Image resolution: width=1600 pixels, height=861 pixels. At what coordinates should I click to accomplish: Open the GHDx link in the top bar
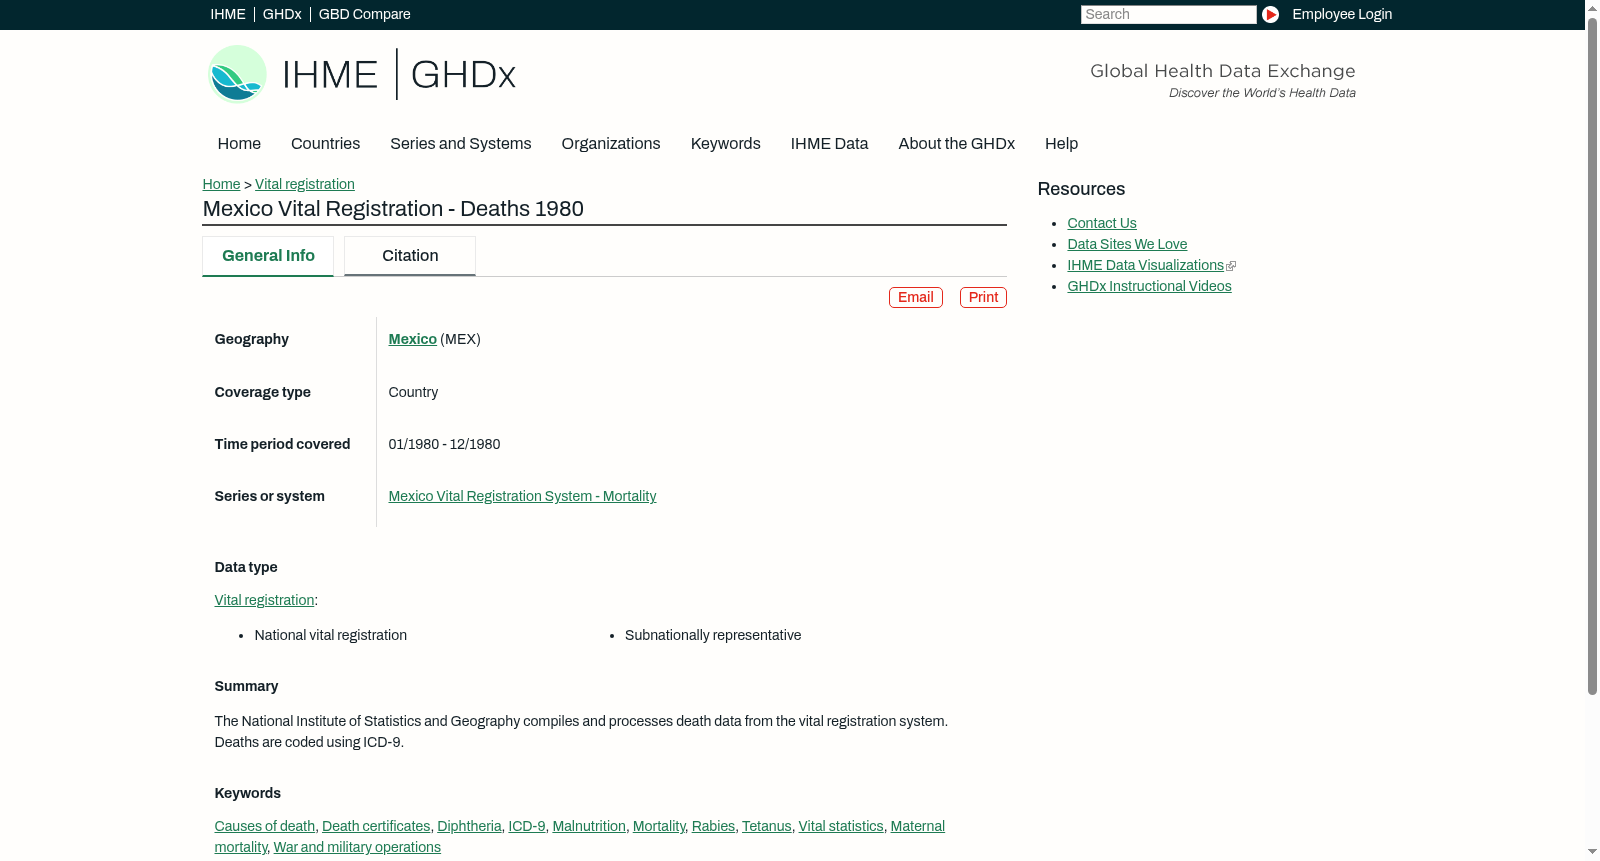click(282, 14)
